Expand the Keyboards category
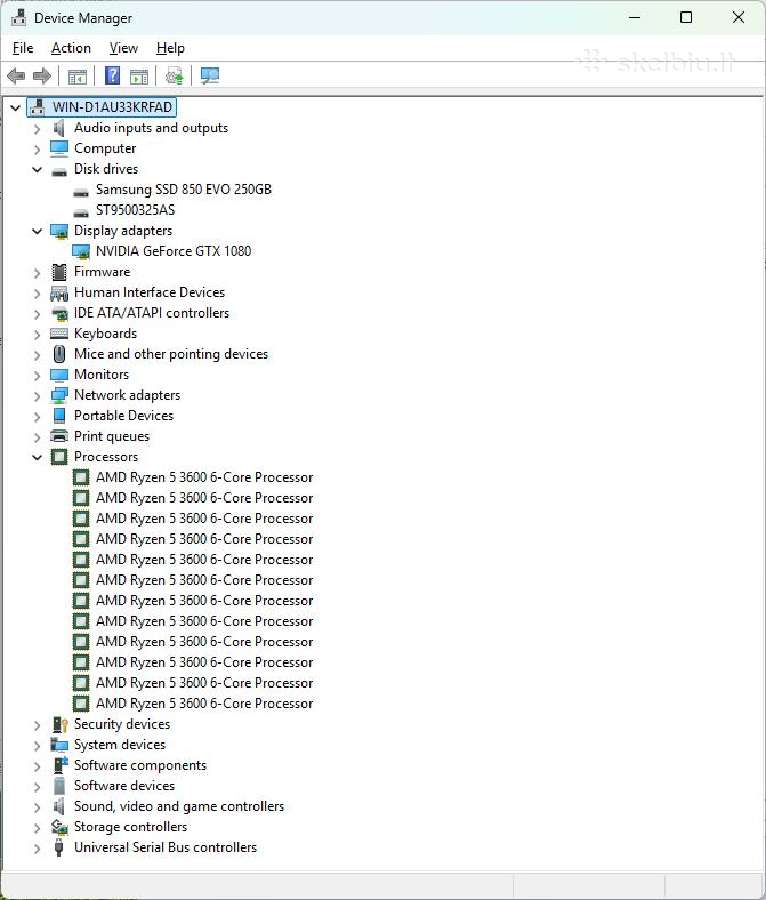Image resolution: width=766 pixels, height=900 pixels. coord(37,334)
